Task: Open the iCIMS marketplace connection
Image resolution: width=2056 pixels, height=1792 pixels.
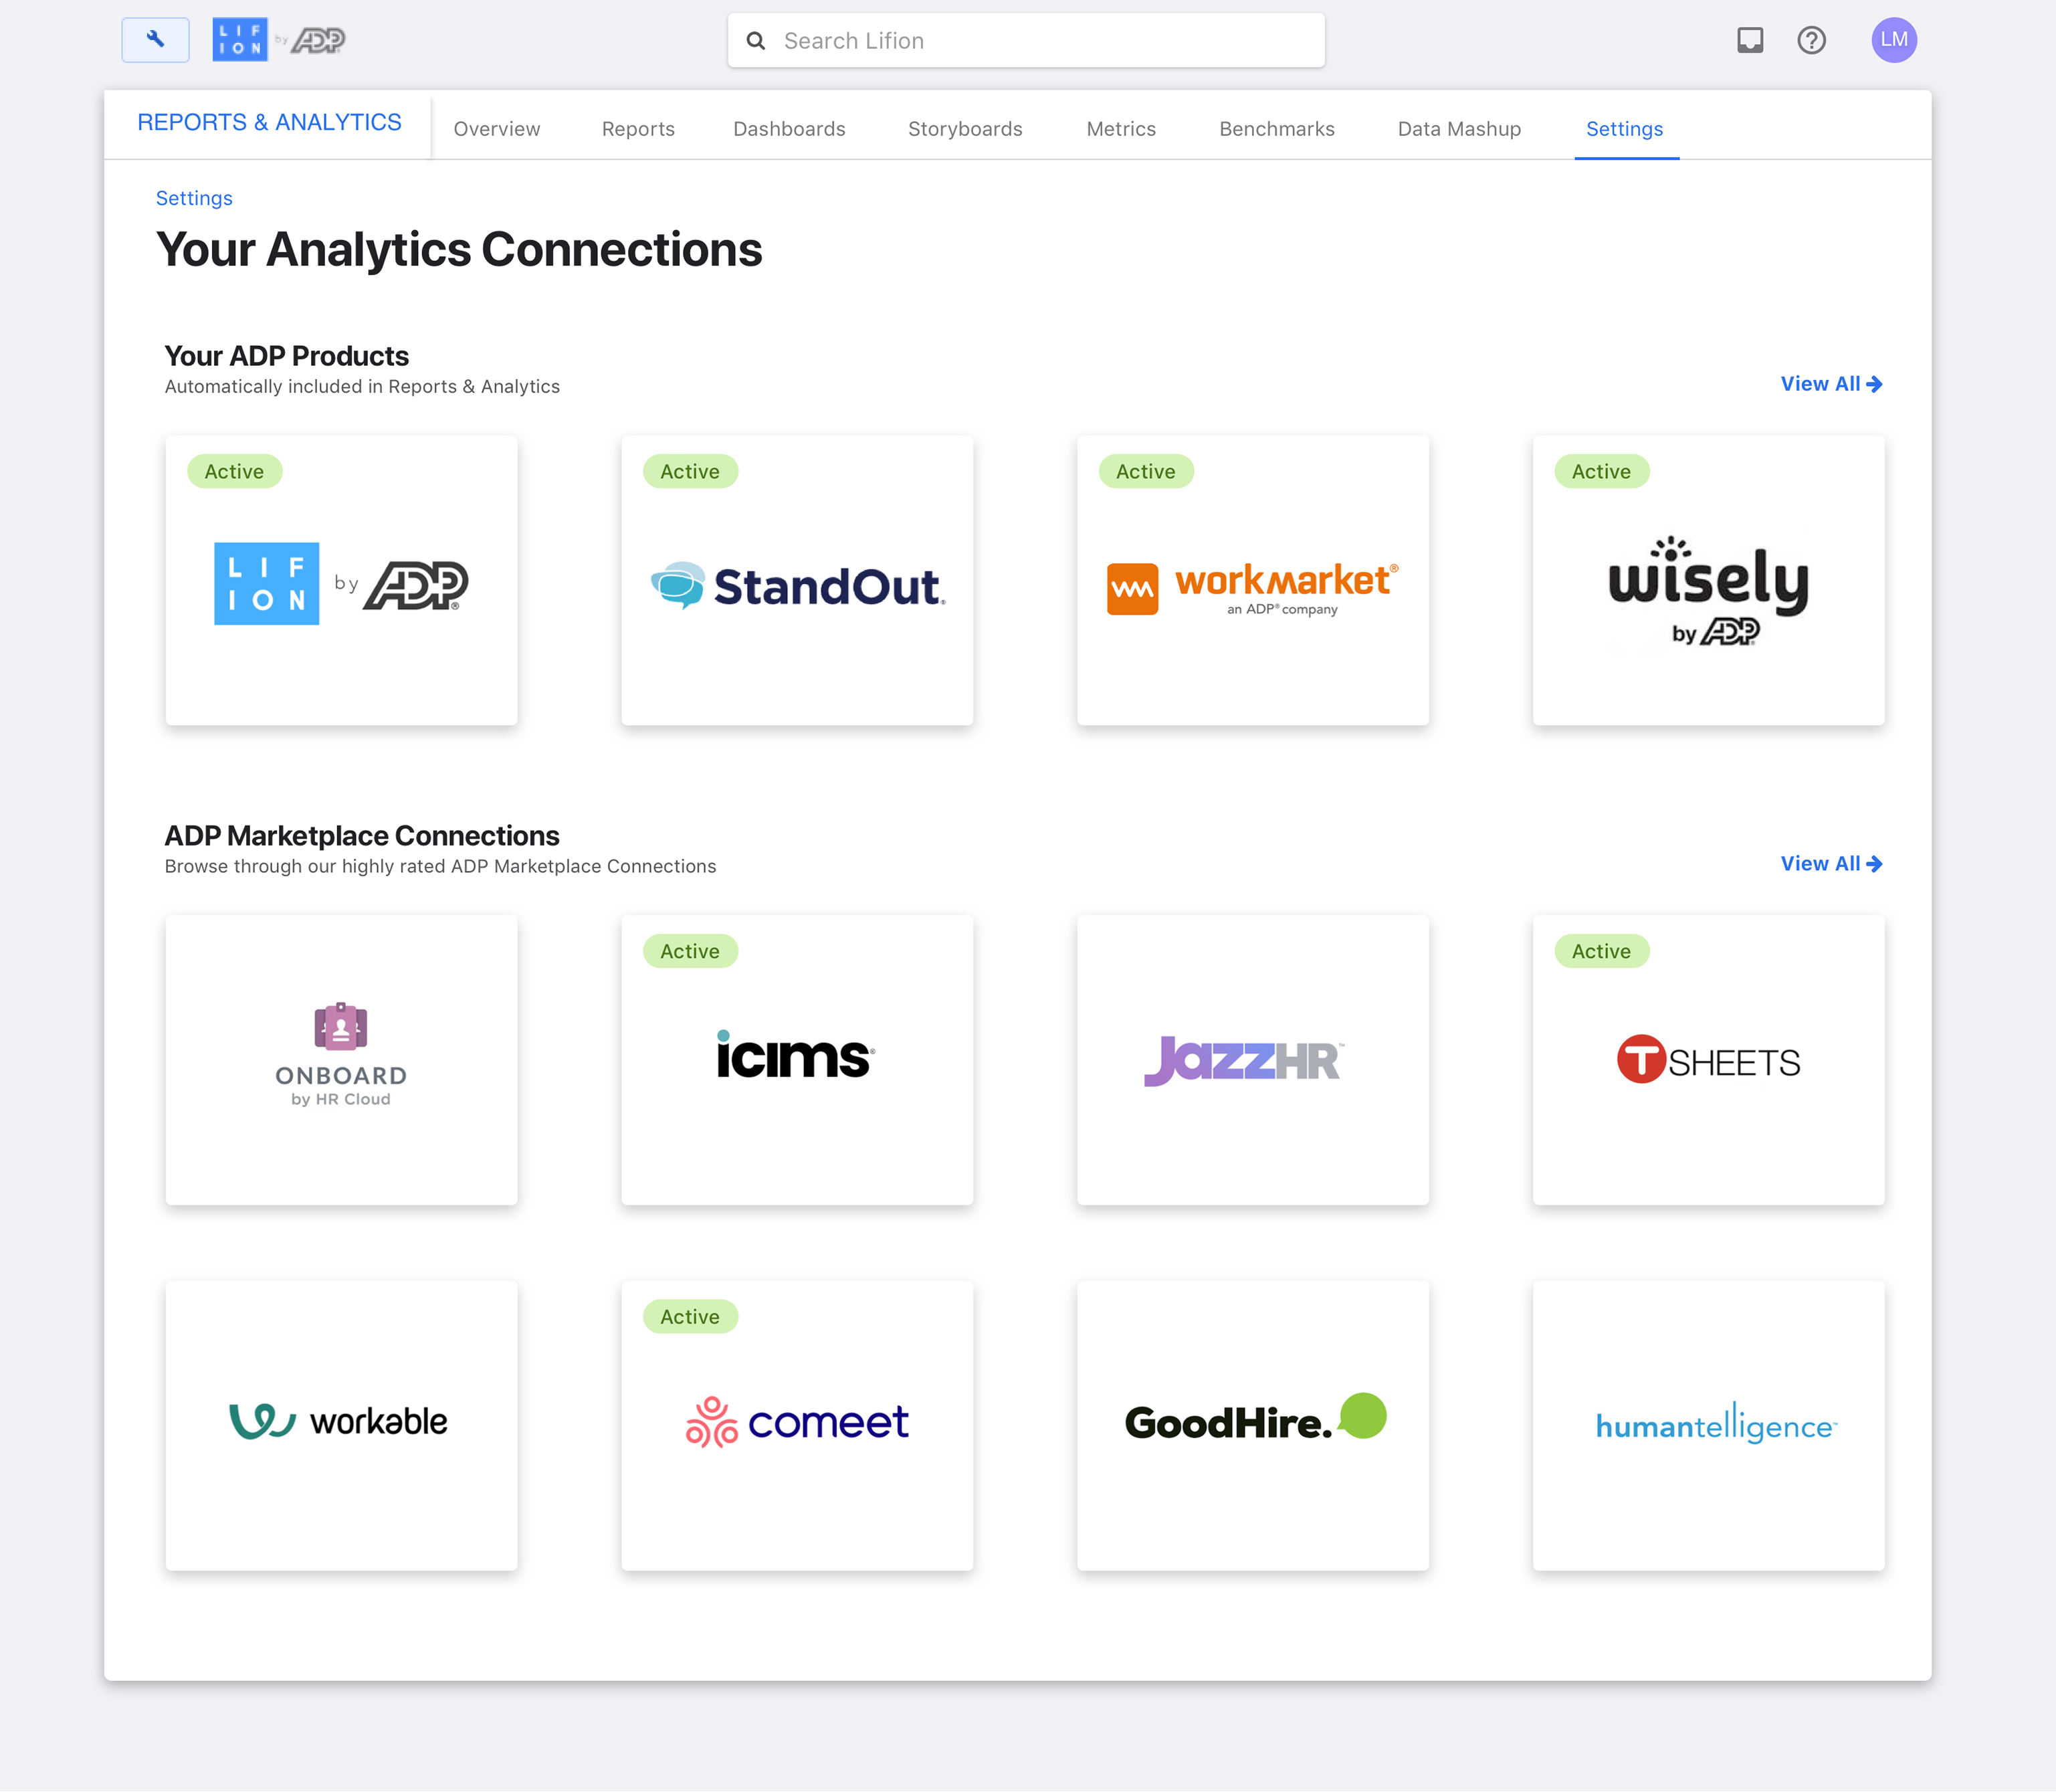Action: coord(797,1060)
